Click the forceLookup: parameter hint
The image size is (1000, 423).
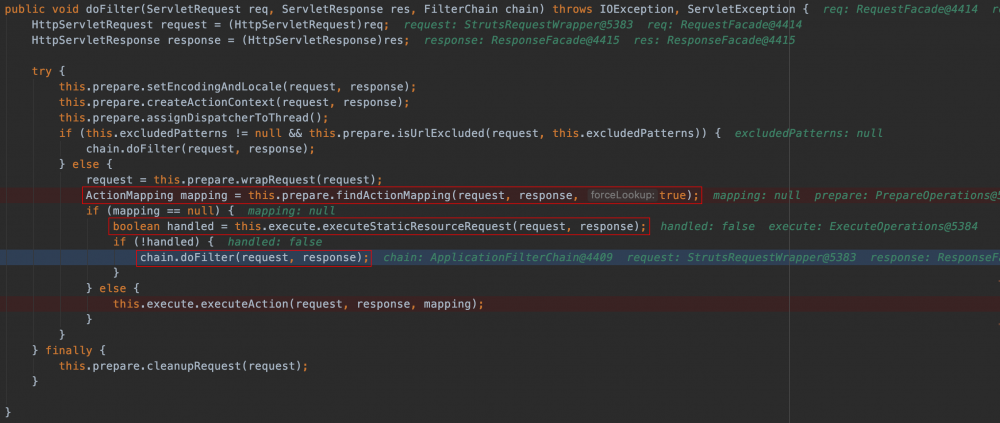coord(622,195)
